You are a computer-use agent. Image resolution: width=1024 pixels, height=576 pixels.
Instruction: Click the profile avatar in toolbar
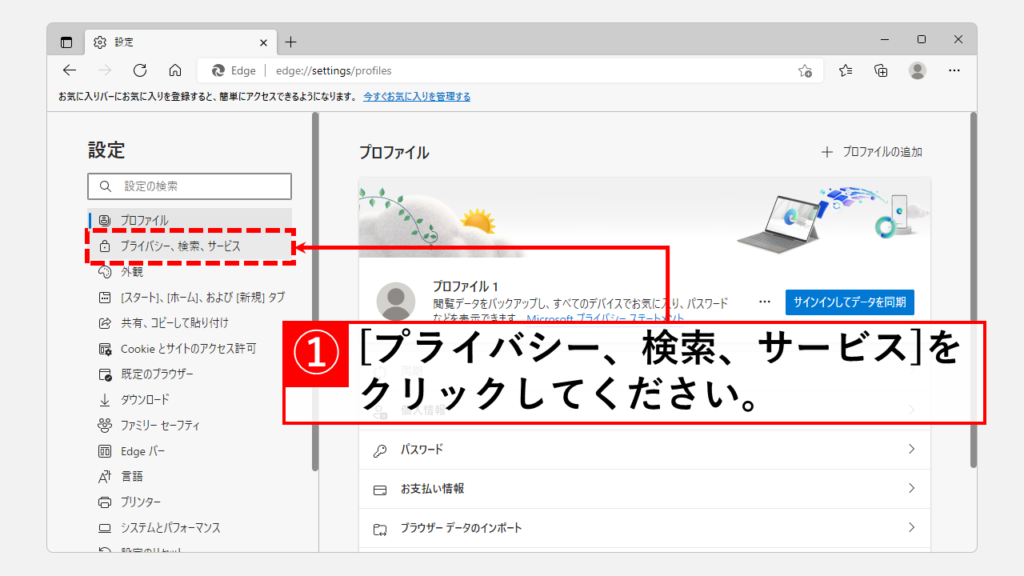917,71
